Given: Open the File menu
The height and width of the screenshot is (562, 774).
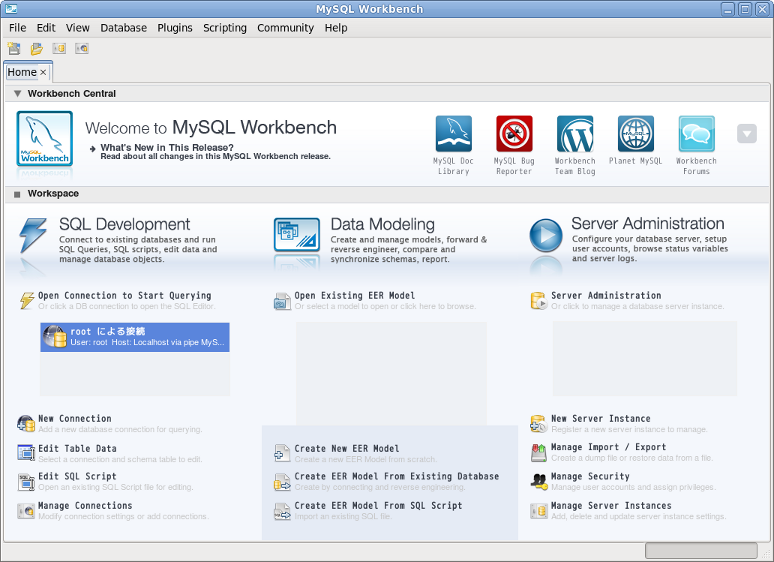Looking at the screenshot, I should pos(17,28).
